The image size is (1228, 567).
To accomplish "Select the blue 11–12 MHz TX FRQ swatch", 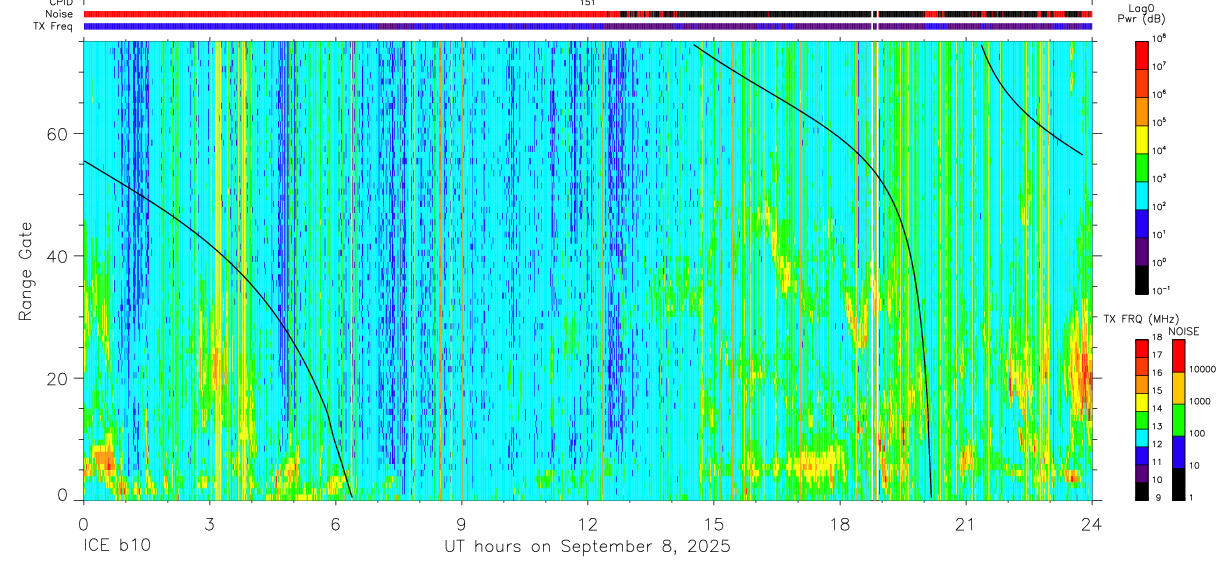I will tap(1142, 455).
